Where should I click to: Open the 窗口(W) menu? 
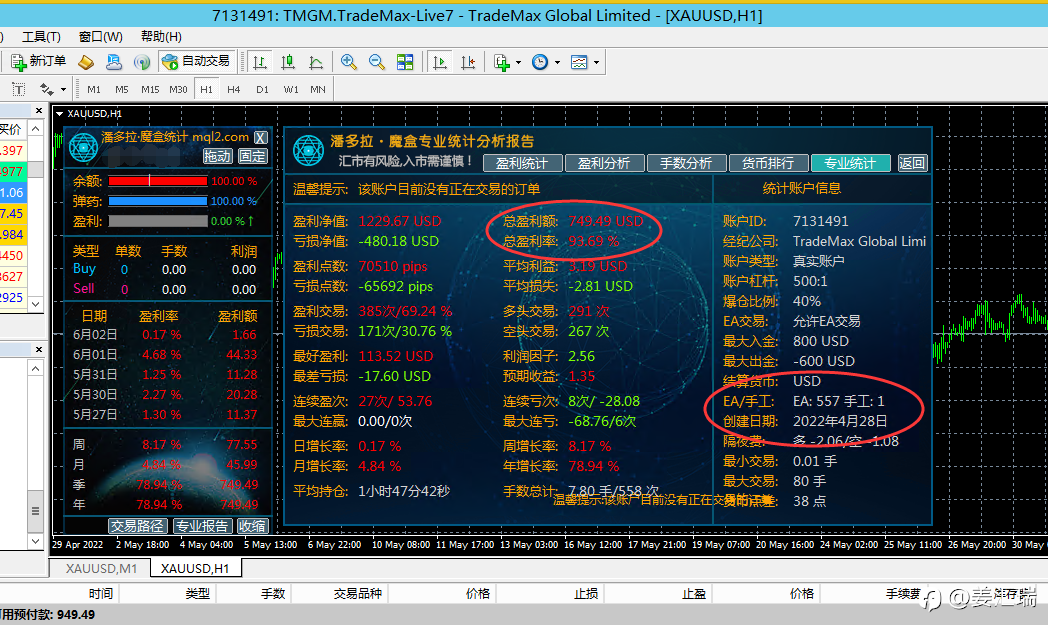pyautogui.click(x=101, y=37)
